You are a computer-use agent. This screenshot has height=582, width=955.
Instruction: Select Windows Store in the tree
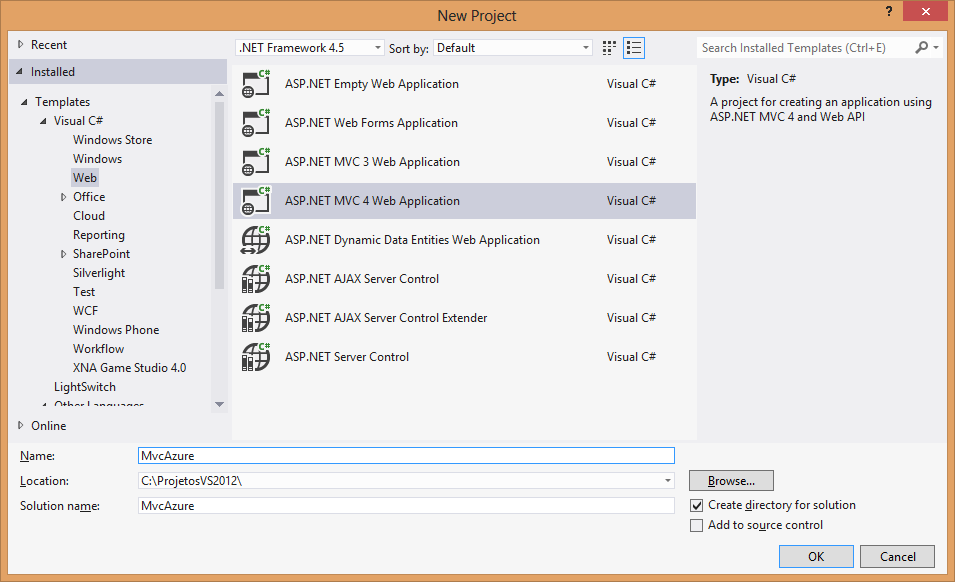point(113,140)
